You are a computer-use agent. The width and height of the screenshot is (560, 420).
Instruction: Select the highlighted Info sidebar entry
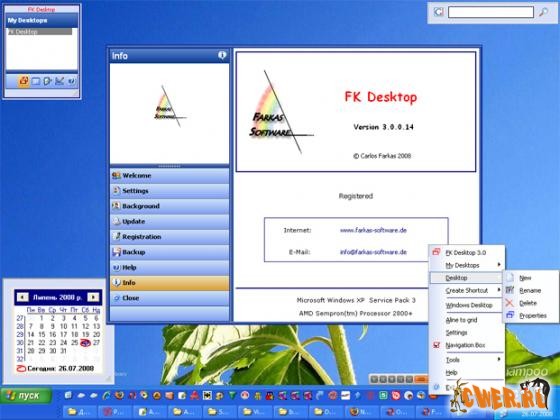170,283
